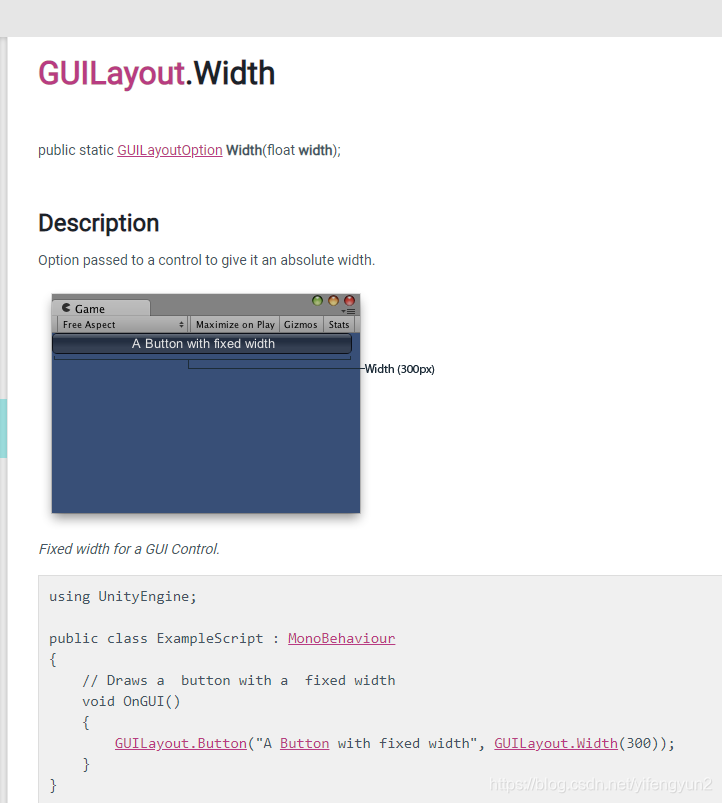Click 'A Button with fixed width' button
This screenshot has height=803, width=722.
202,344
